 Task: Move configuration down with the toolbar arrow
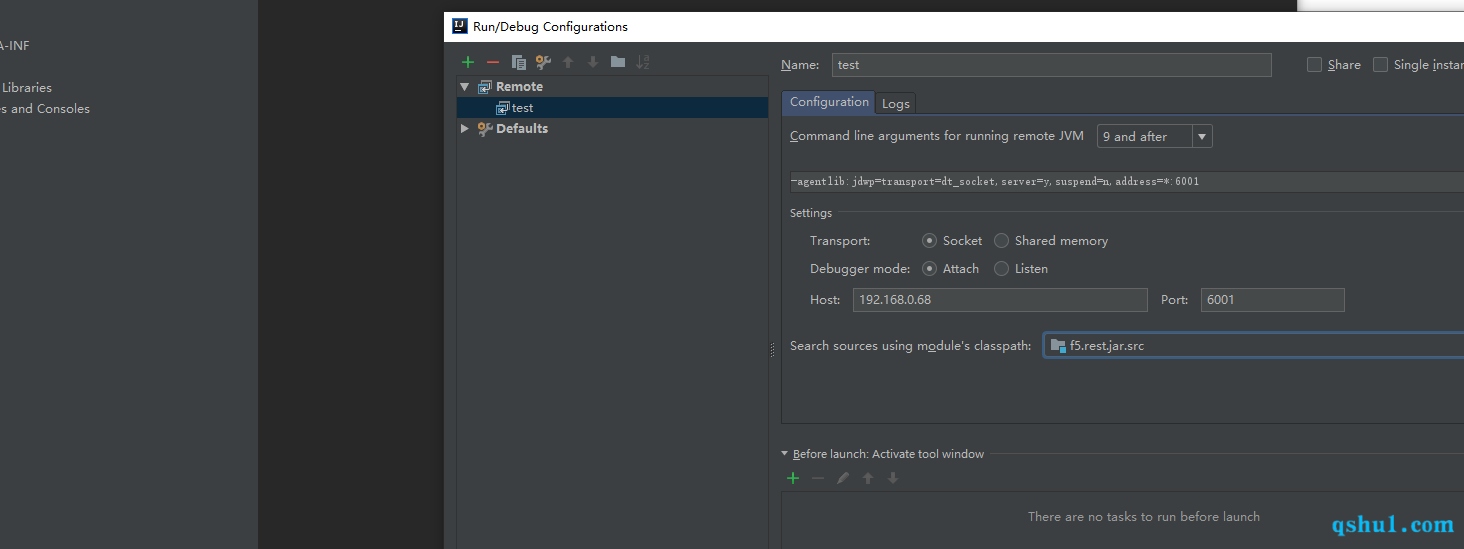point(593,62)
